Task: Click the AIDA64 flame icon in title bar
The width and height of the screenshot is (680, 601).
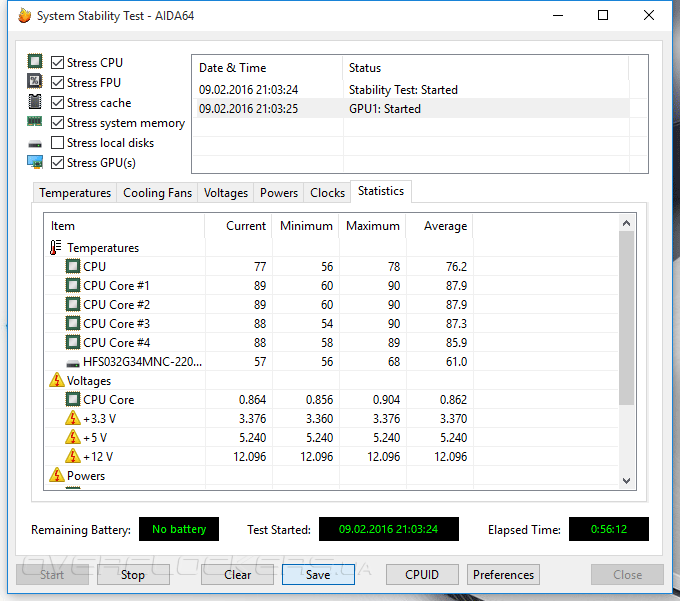Action: pyautogui.click(x=25, y=16)
